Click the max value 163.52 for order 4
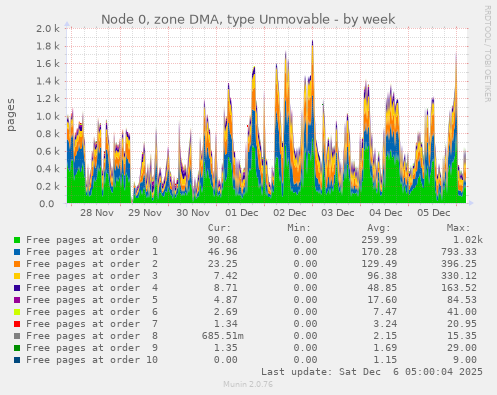 pos(459,288)
